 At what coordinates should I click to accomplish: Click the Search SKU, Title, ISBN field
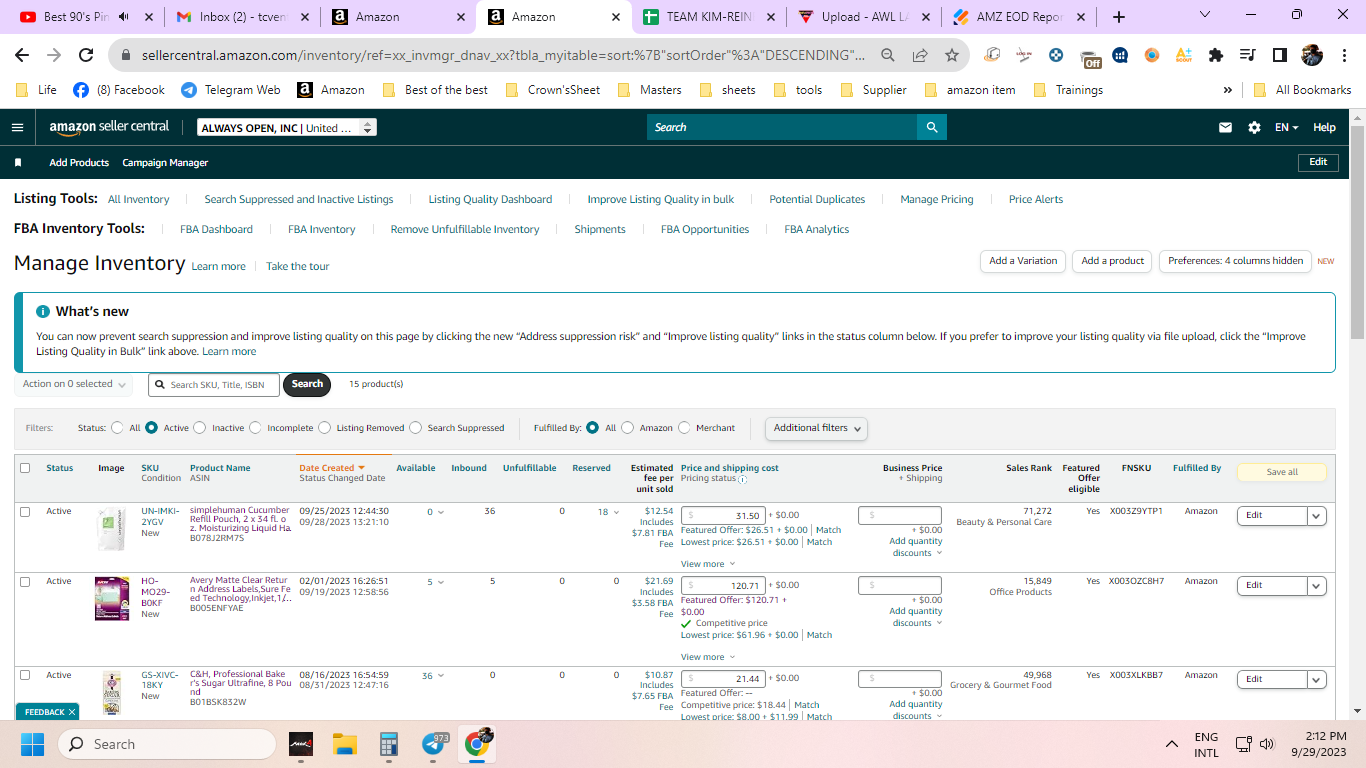point(214,385)
